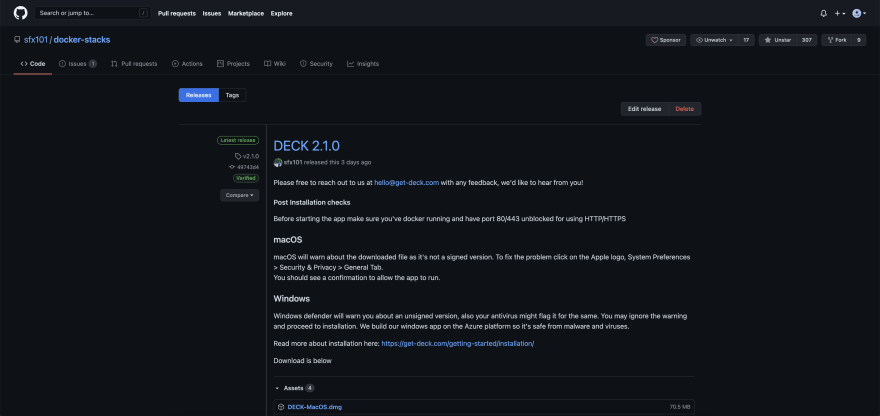Open the sfx101 owner link
Image resolution: width=880 pixels, height=416 pixels.
click(35, 40)
